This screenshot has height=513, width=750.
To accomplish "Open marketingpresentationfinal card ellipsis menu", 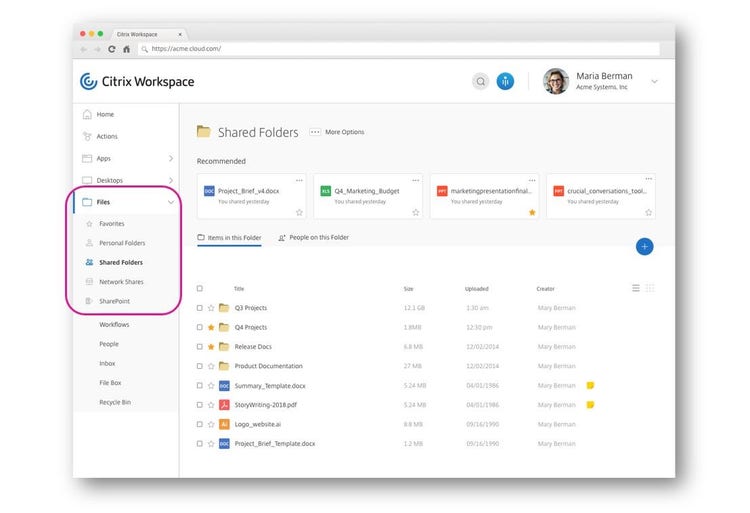I will [532, 180].
